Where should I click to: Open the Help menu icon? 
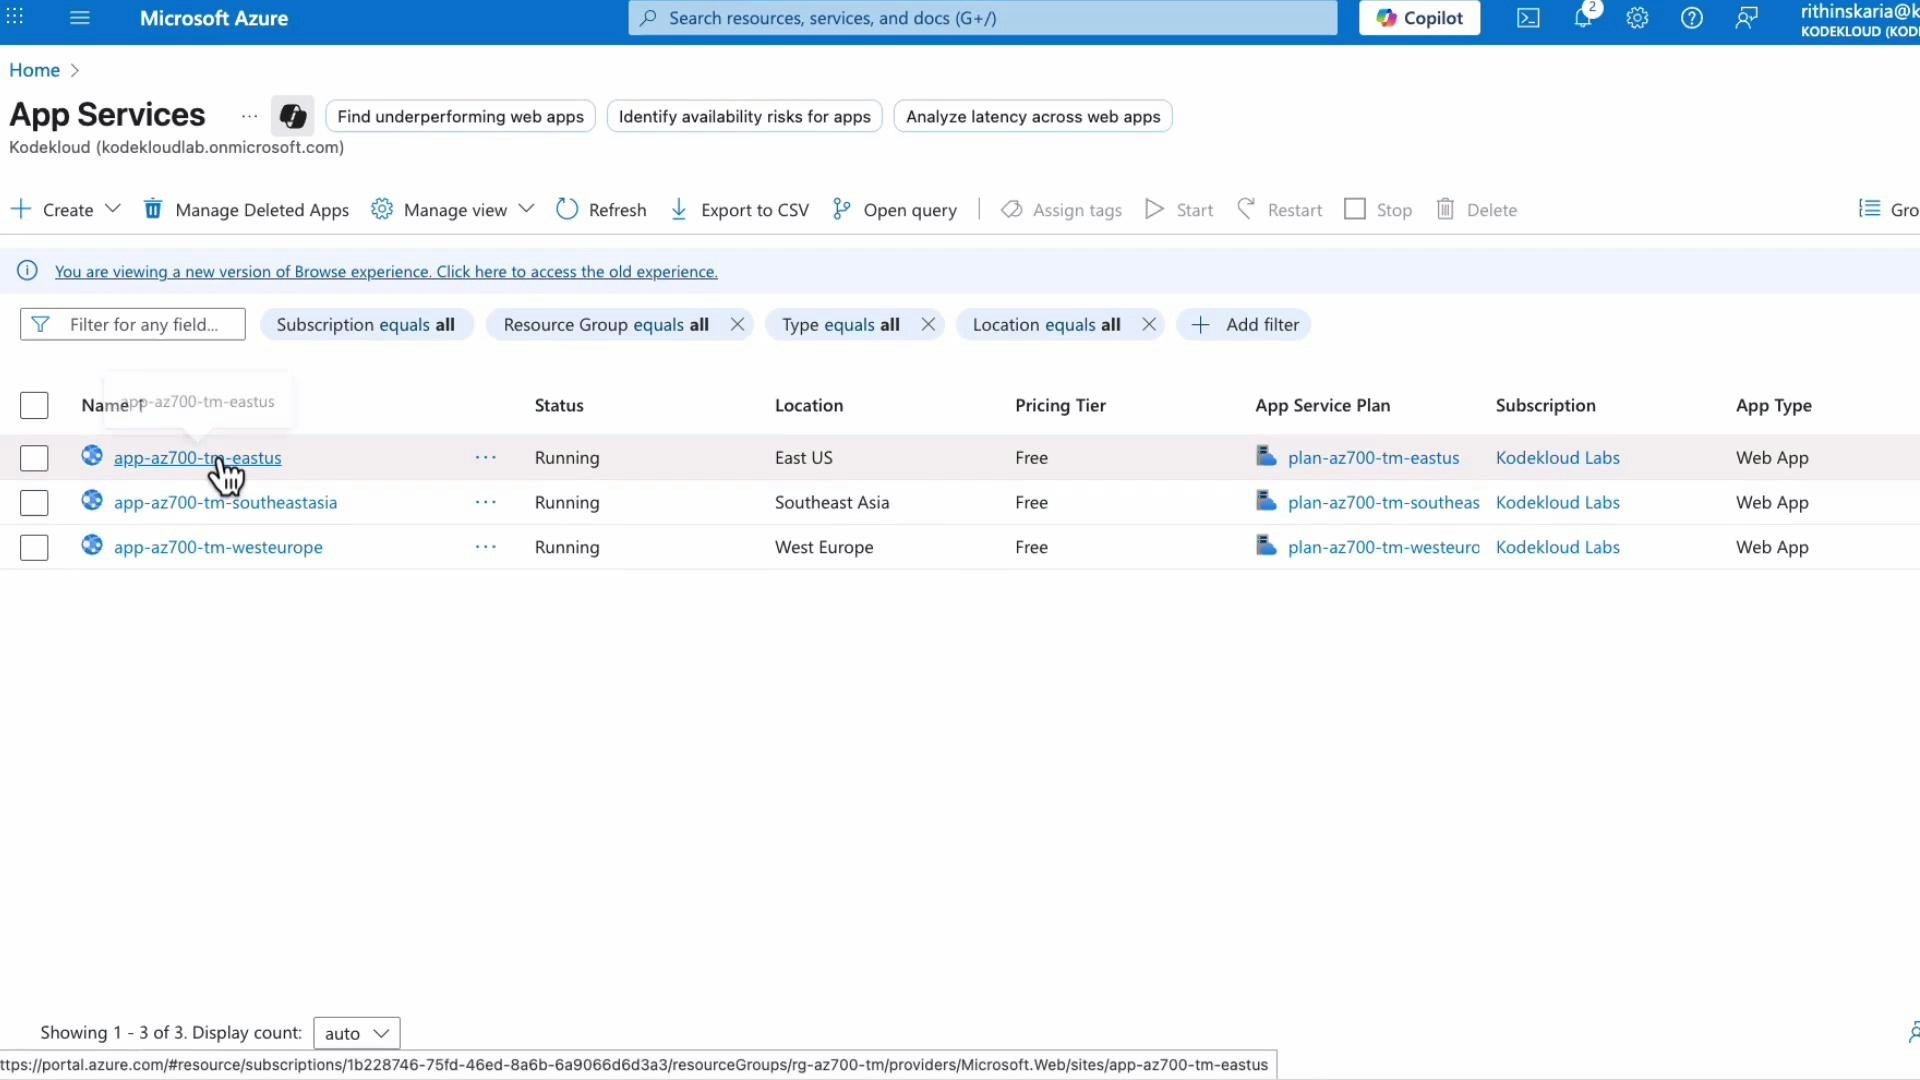(1691, 17)
